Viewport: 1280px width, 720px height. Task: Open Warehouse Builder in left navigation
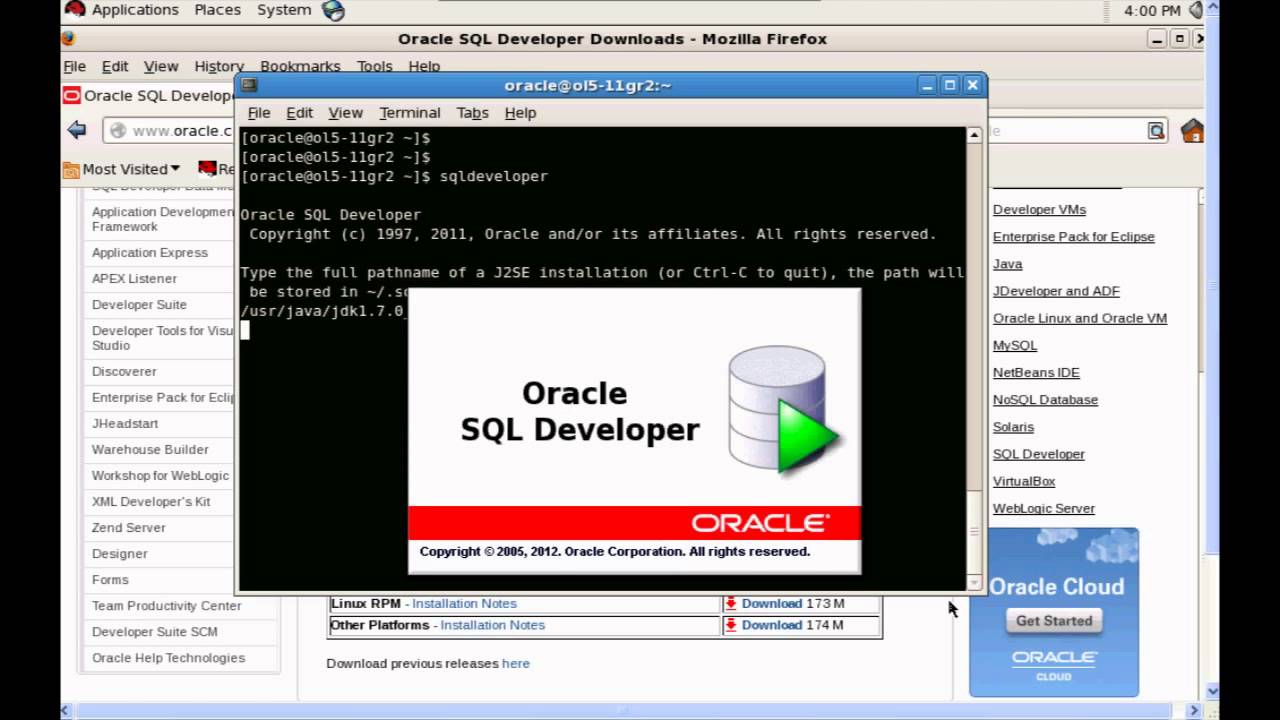pos(150,449)
